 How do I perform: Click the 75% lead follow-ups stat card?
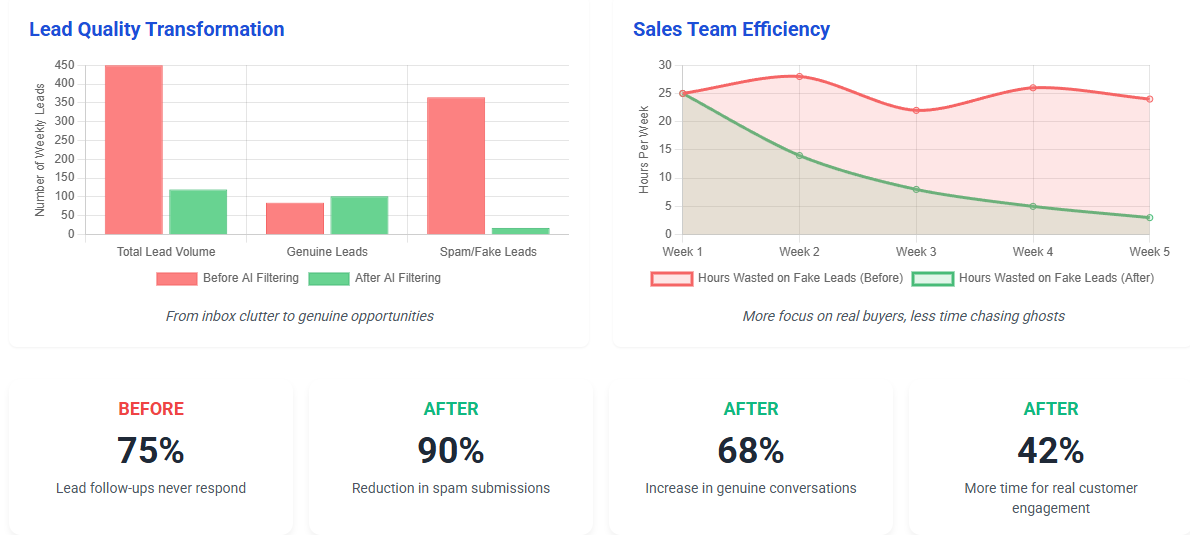(x=151, y=457)
